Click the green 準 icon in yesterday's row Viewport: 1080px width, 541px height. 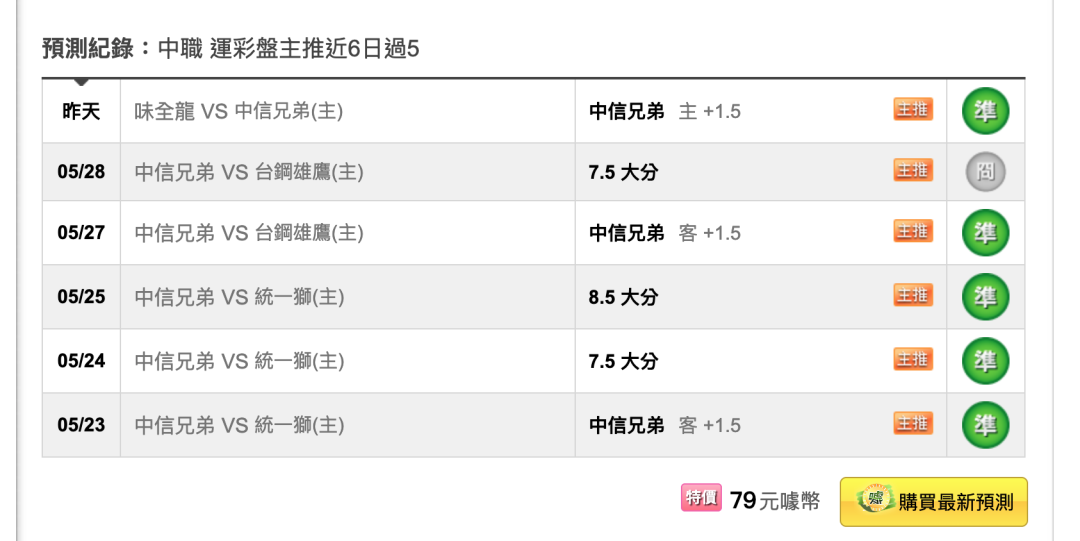(986, 111)
